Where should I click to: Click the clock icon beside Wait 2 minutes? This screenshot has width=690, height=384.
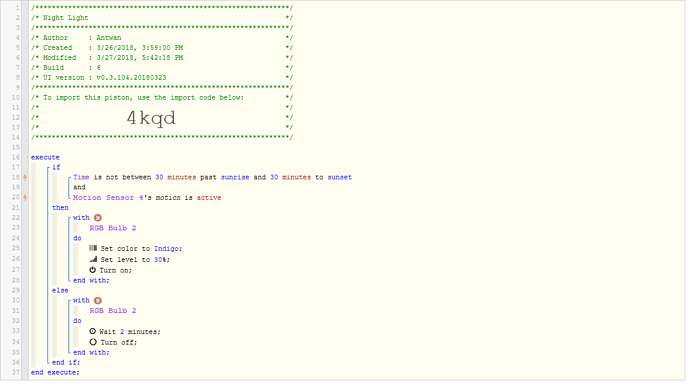tap(93, 331)
